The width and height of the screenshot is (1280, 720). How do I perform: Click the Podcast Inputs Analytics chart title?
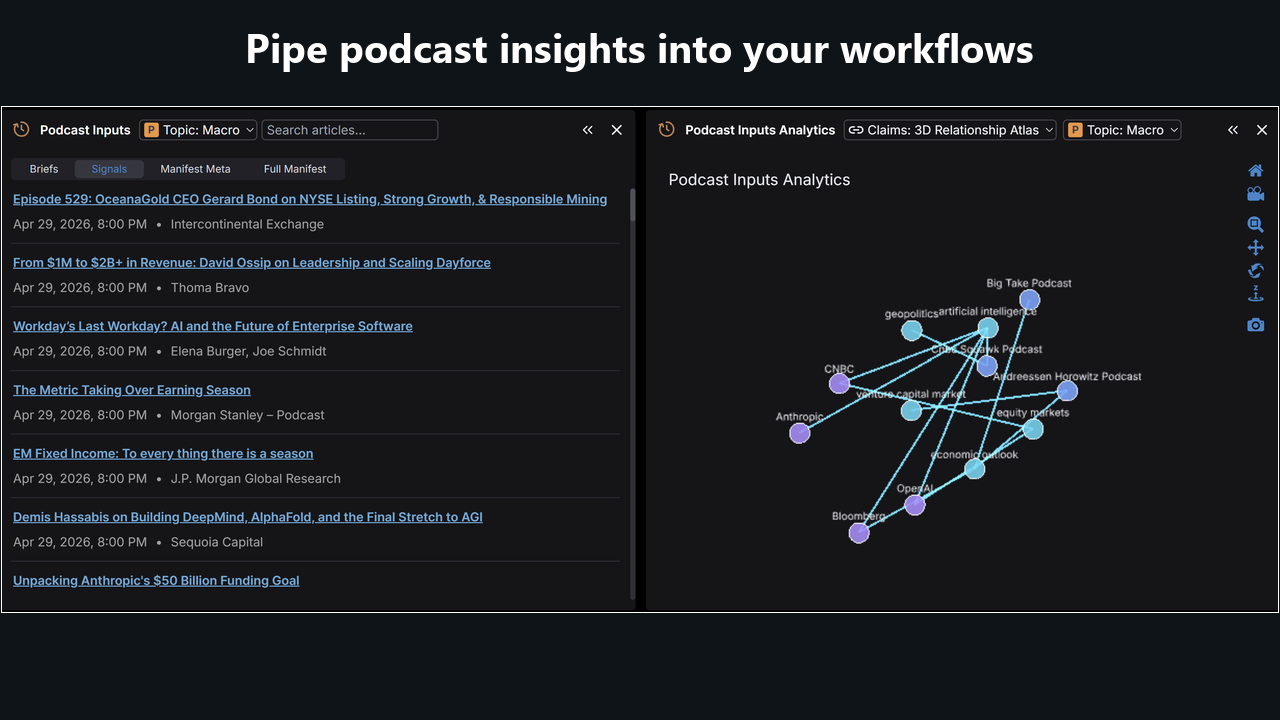click(759, 180)
